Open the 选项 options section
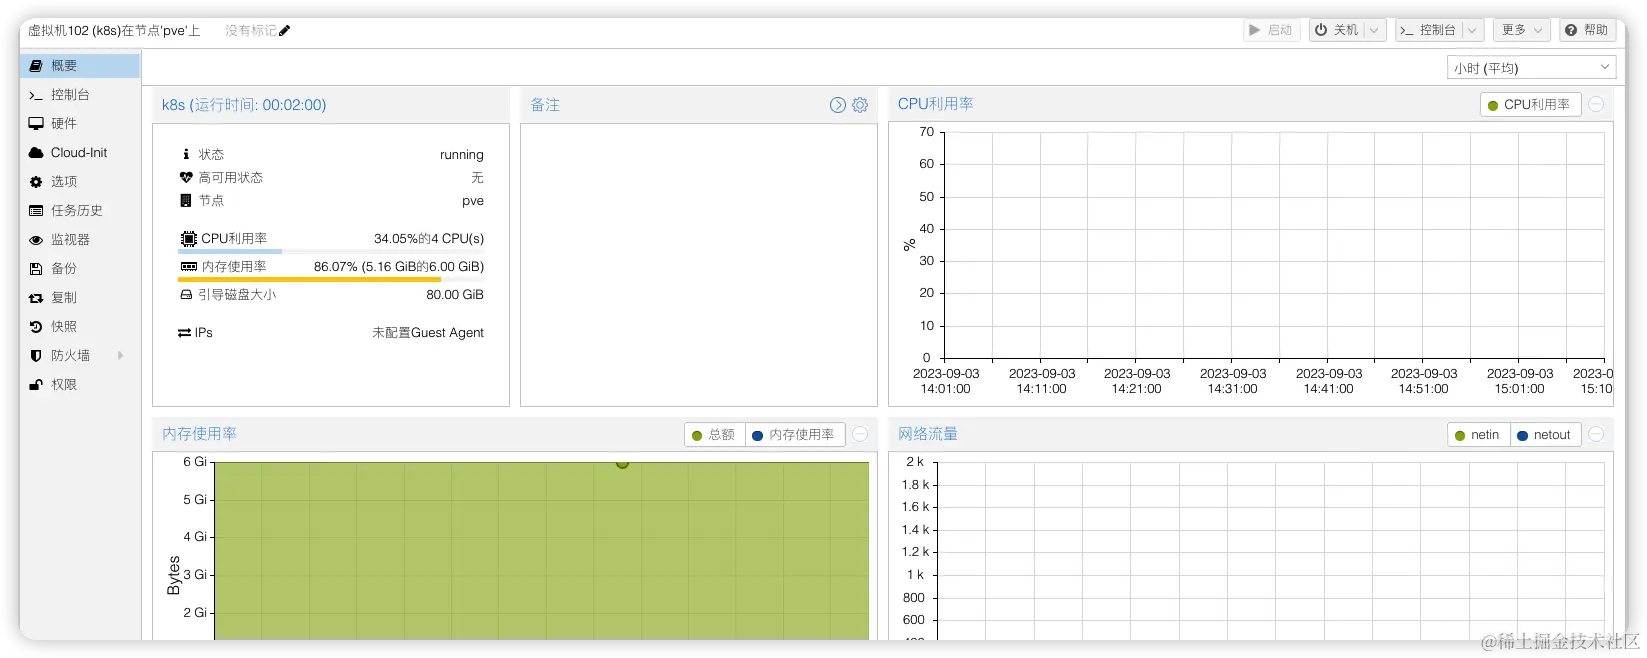 pos(80,182)
